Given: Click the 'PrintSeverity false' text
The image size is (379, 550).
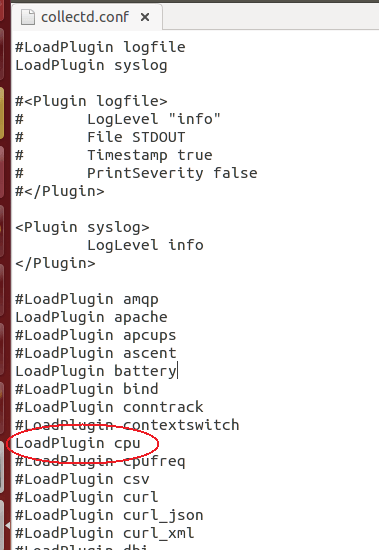Looking at the screenshot, I should click(172, 173).
